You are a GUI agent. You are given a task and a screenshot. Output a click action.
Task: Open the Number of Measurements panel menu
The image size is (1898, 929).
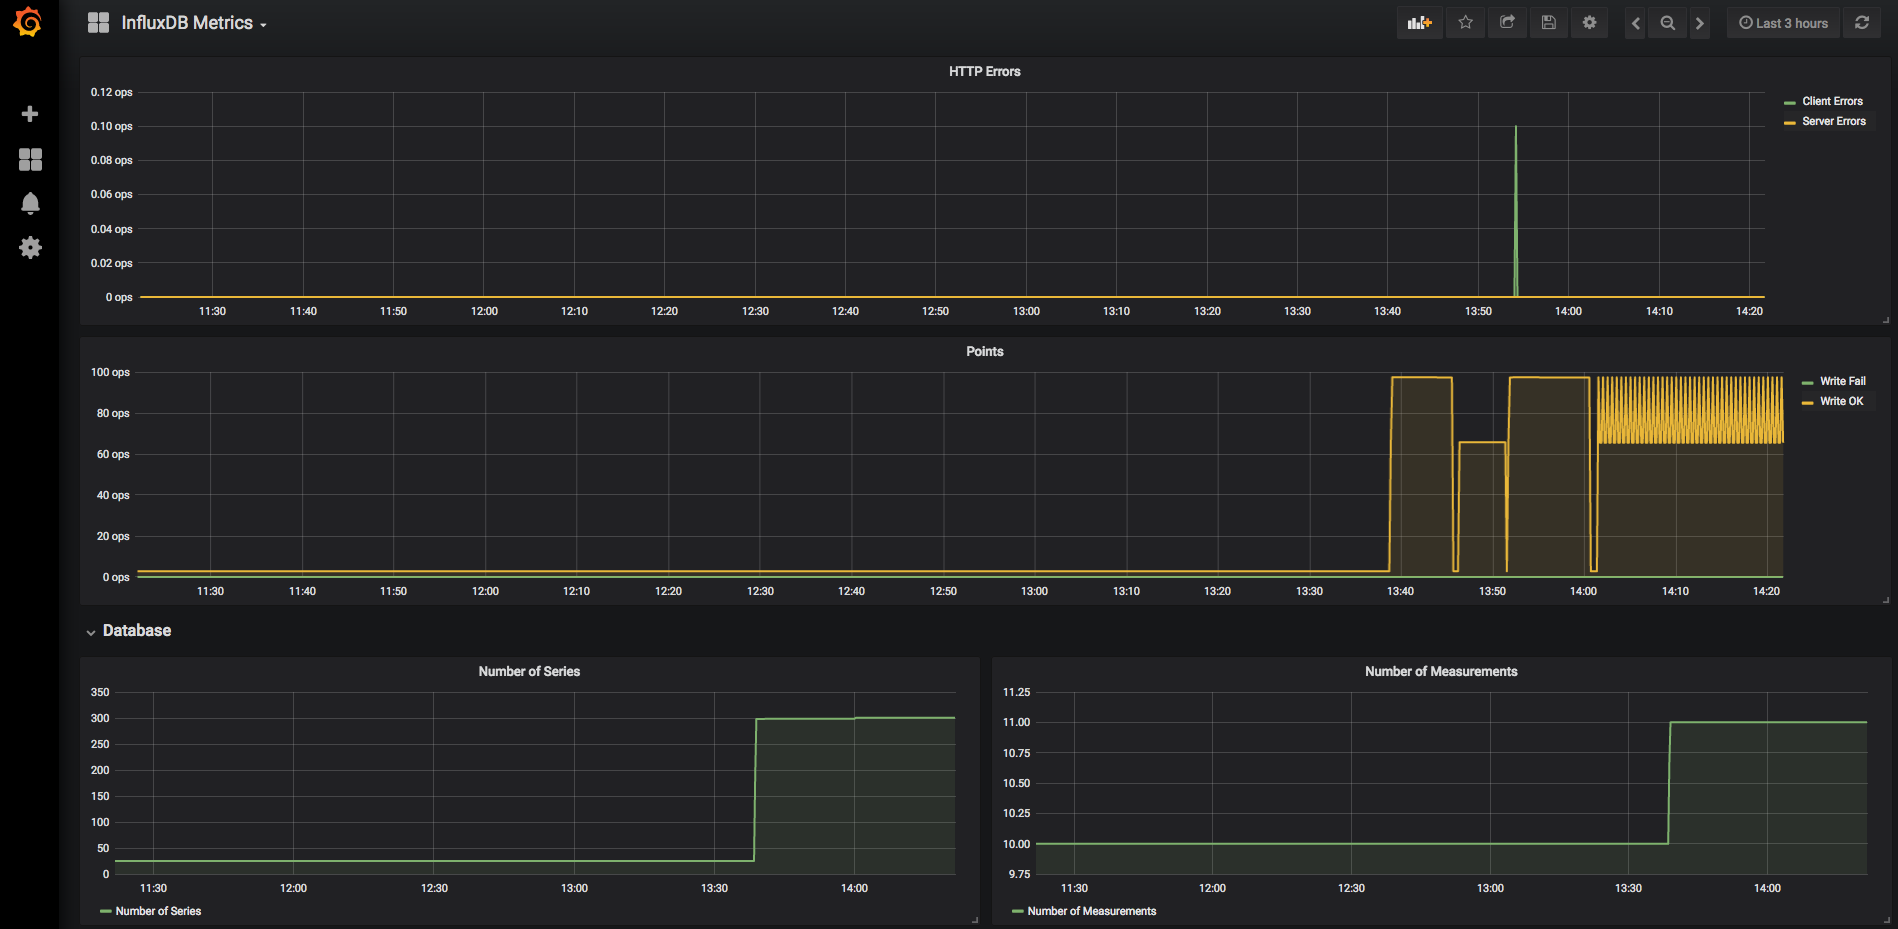point(1441,671)
